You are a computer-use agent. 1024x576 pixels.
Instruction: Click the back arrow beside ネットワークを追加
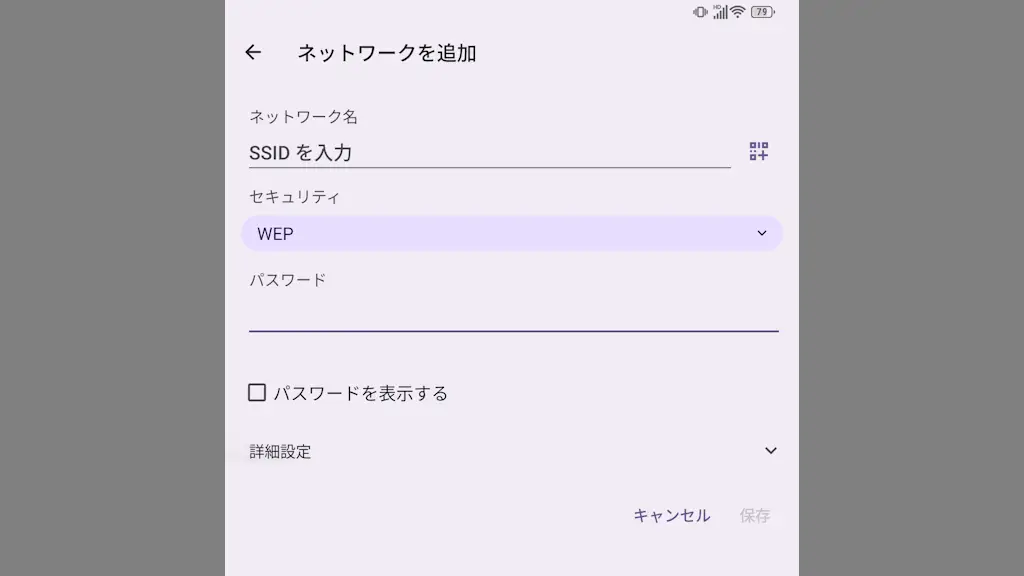click(252, 53)
